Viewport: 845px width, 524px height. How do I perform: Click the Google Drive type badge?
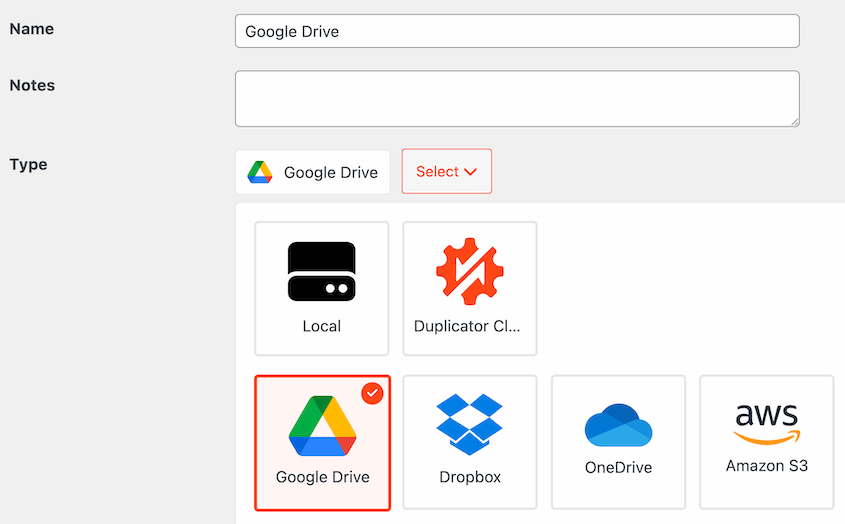pos(313,172)
